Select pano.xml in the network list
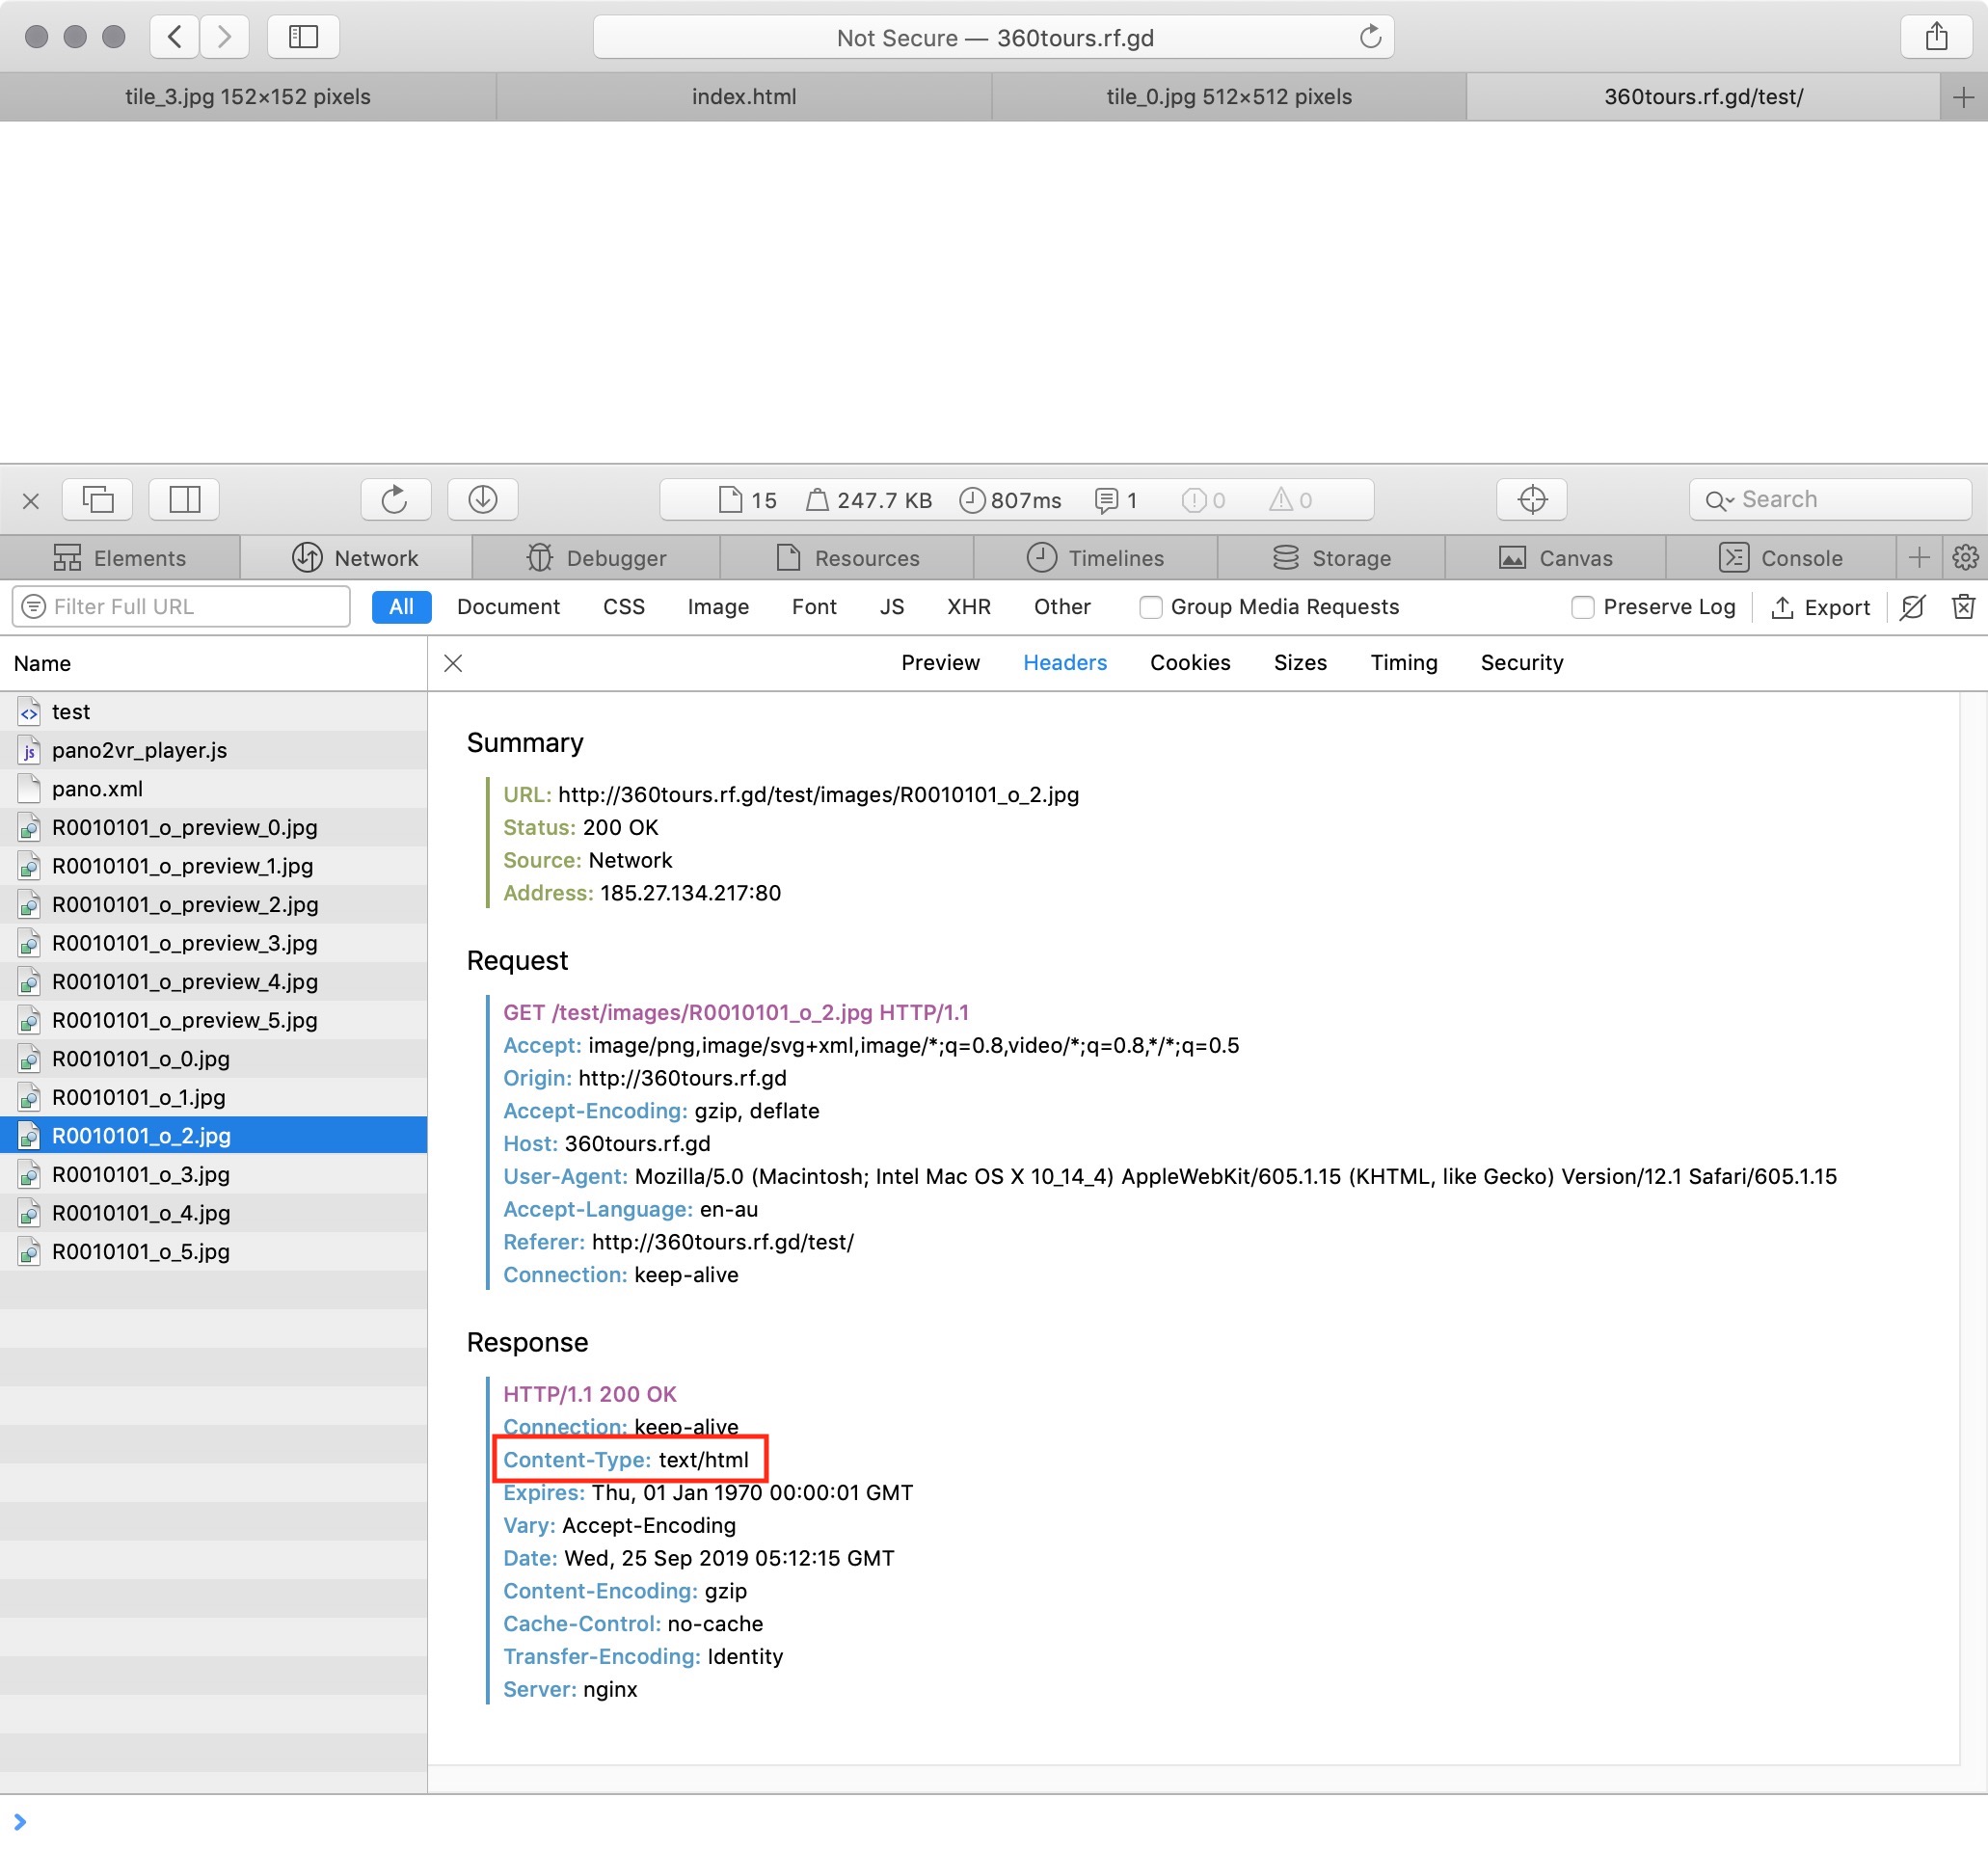1988x1851 pixels. [214, 788]
